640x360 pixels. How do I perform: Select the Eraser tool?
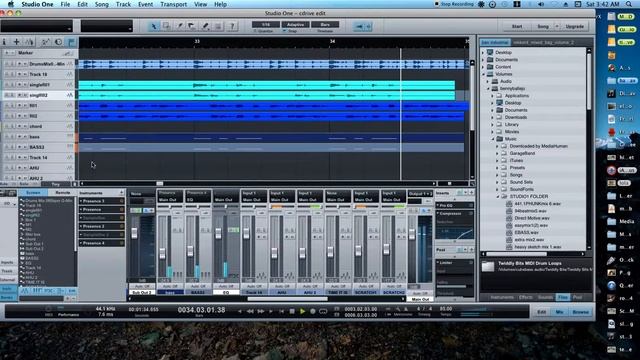(x=192, y=27)
